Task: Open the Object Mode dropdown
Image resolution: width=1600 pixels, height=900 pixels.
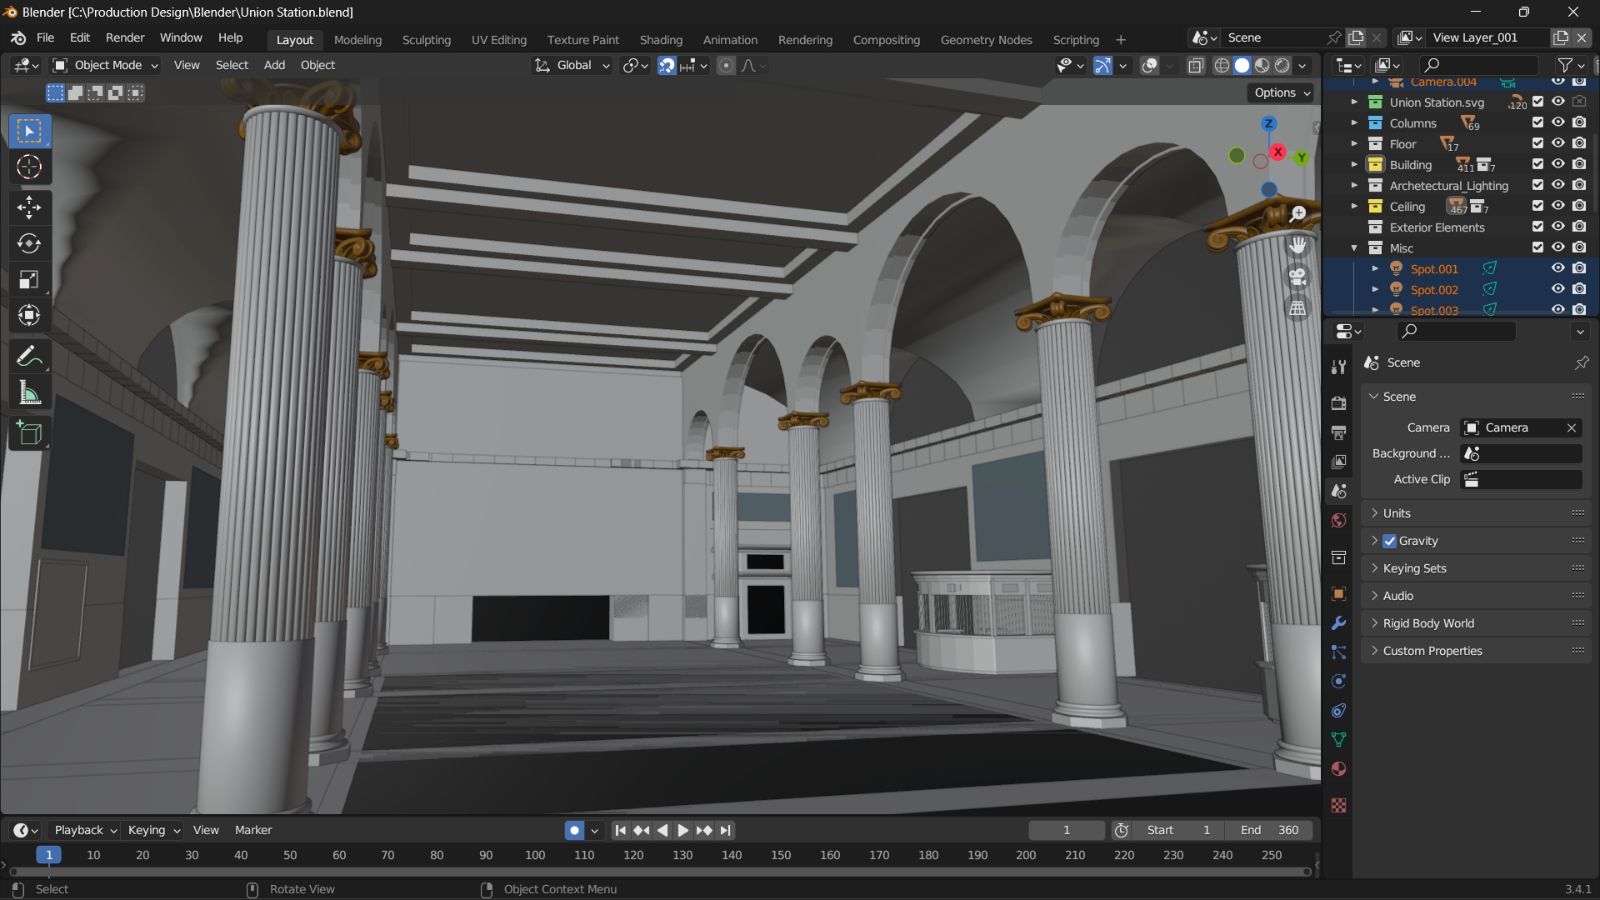Action: coord(105,65)
